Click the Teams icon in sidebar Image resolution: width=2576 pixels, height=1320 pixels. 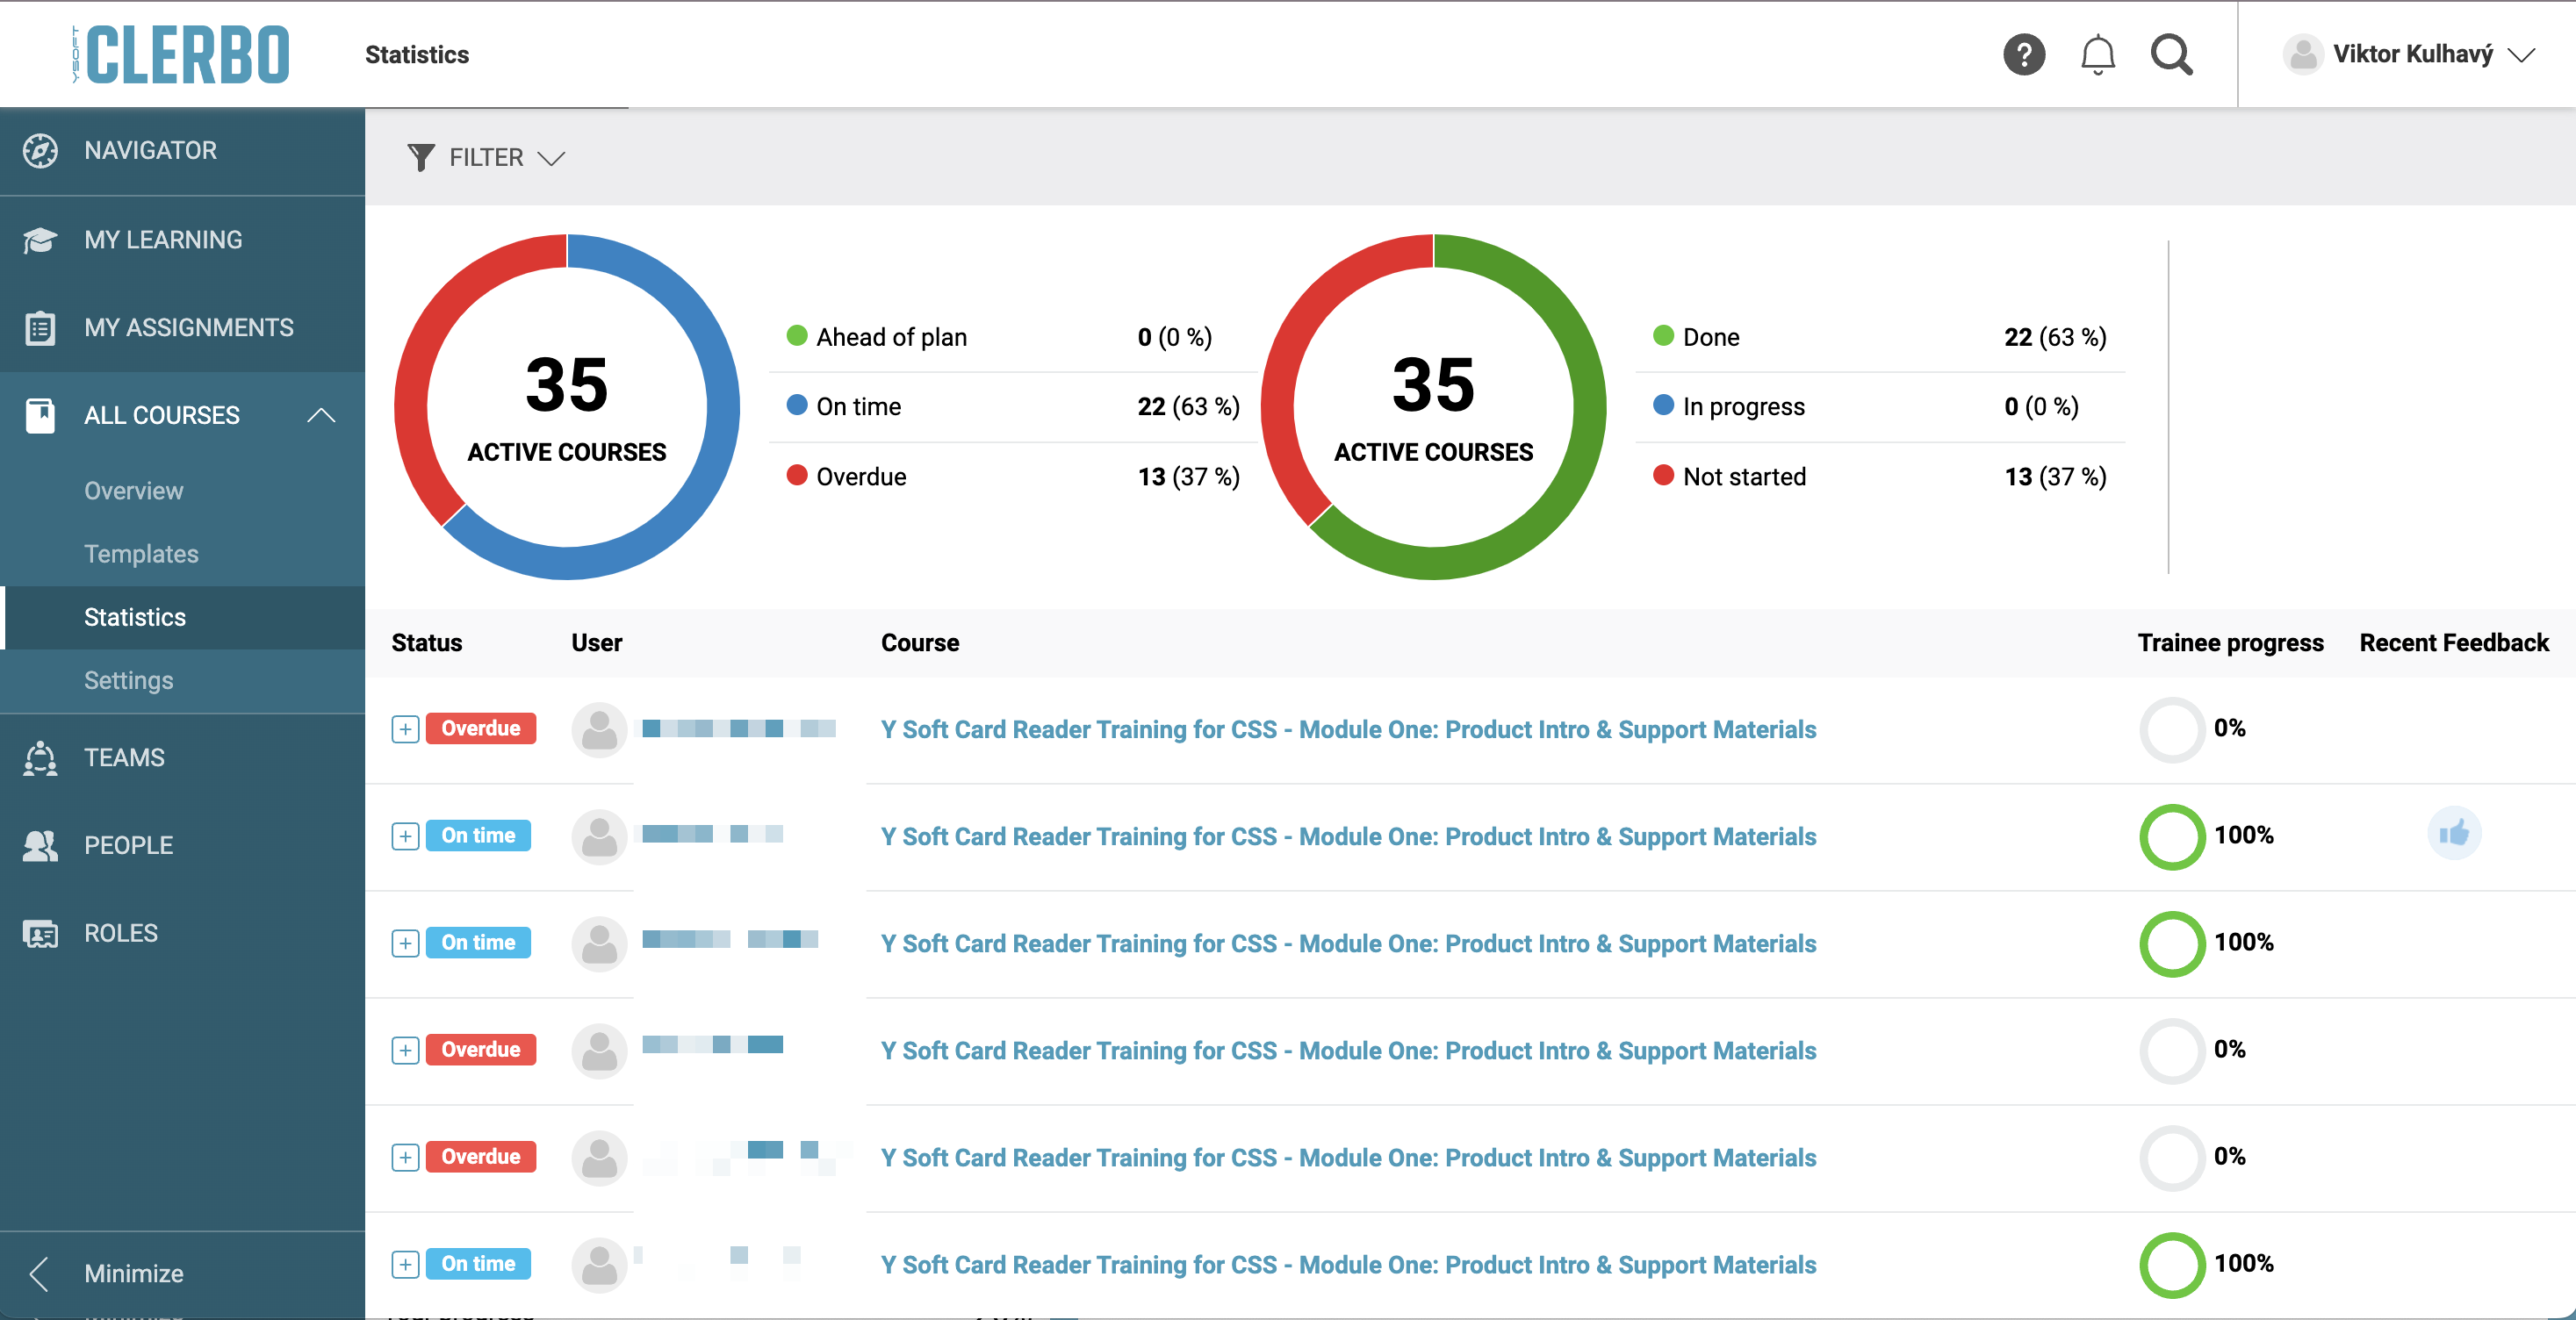tap(40, 757)
